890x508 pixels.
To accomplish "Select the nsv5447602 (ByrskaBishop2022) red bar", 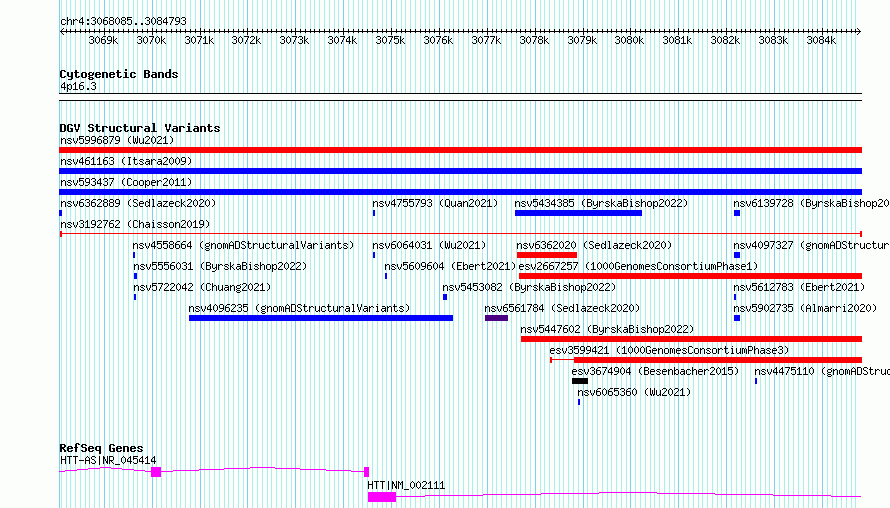I will click(x=691, y=339).
